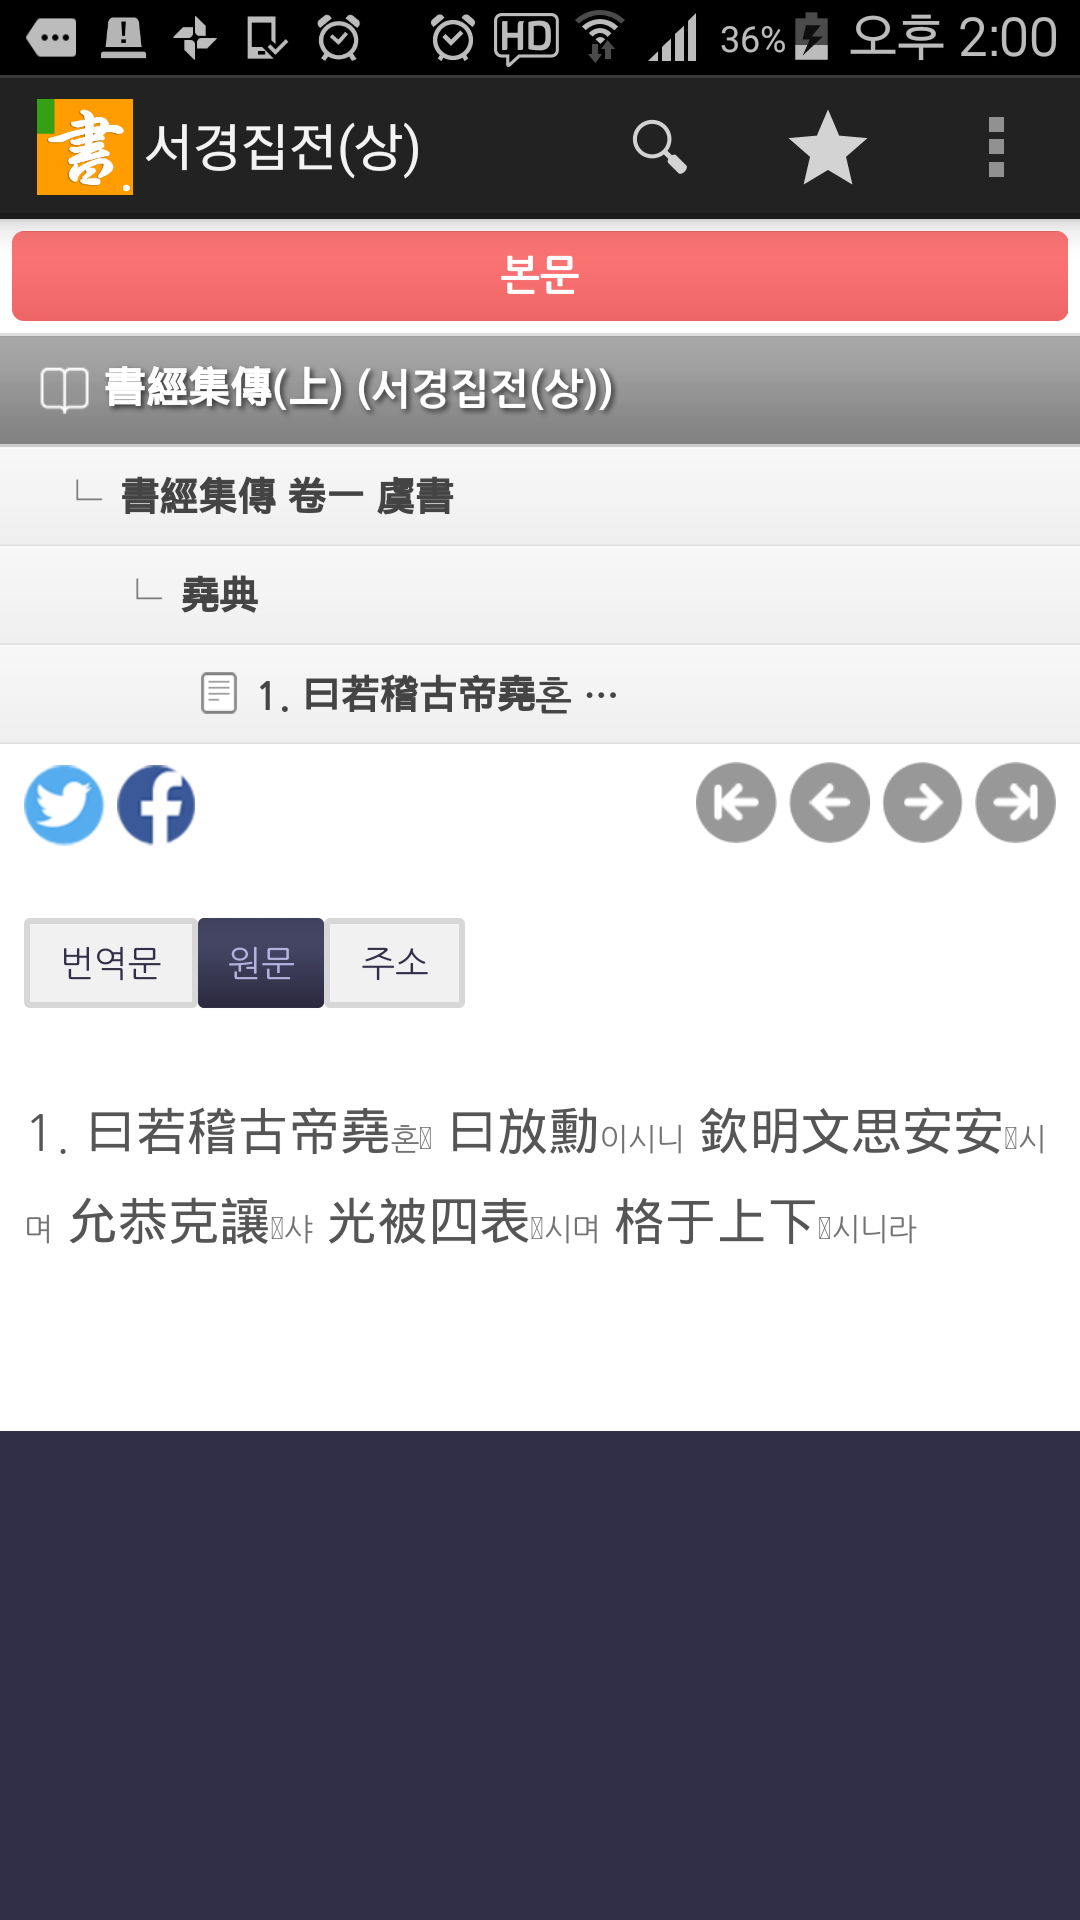Select the 원문 tab
Screen dimensions: 1080x1920
(x=261, y=963)
